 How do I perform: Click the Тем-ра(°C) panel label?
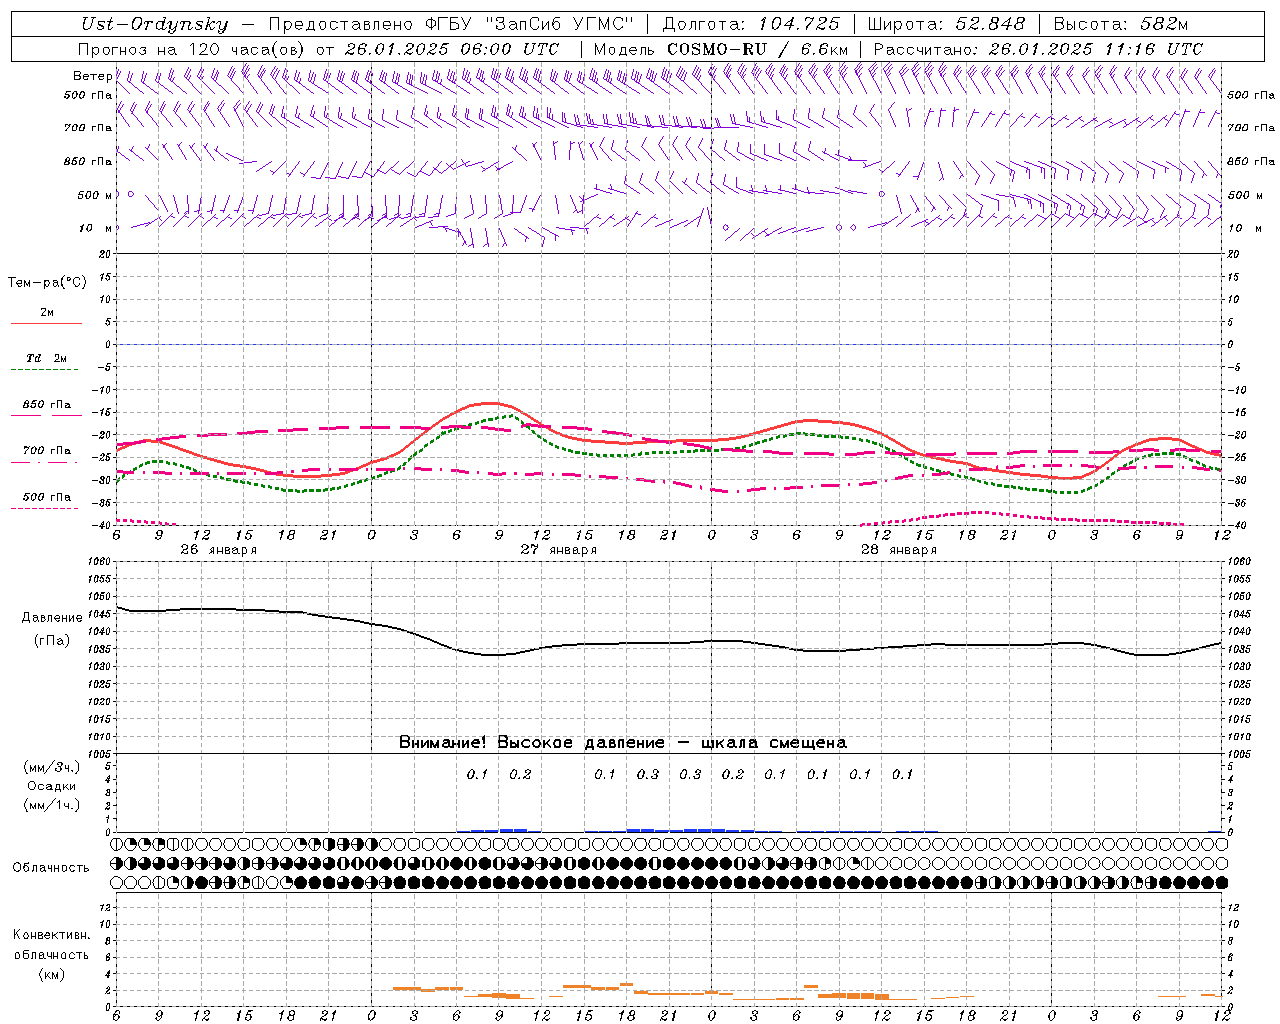click(x=47, y=283)
